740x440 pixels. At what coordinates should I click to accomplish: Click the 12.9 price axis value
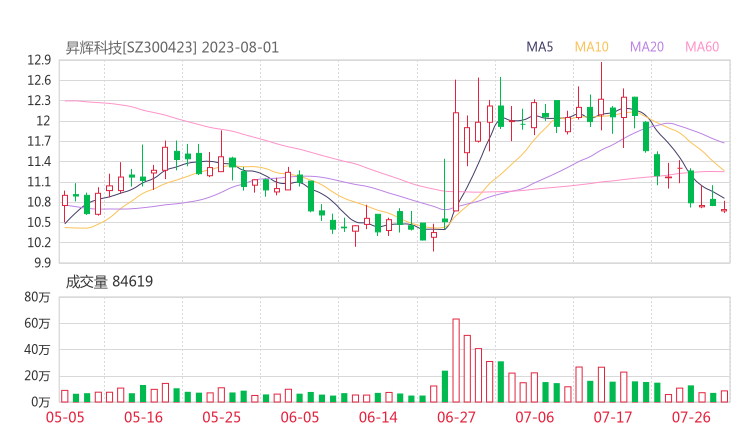(39, 60)
